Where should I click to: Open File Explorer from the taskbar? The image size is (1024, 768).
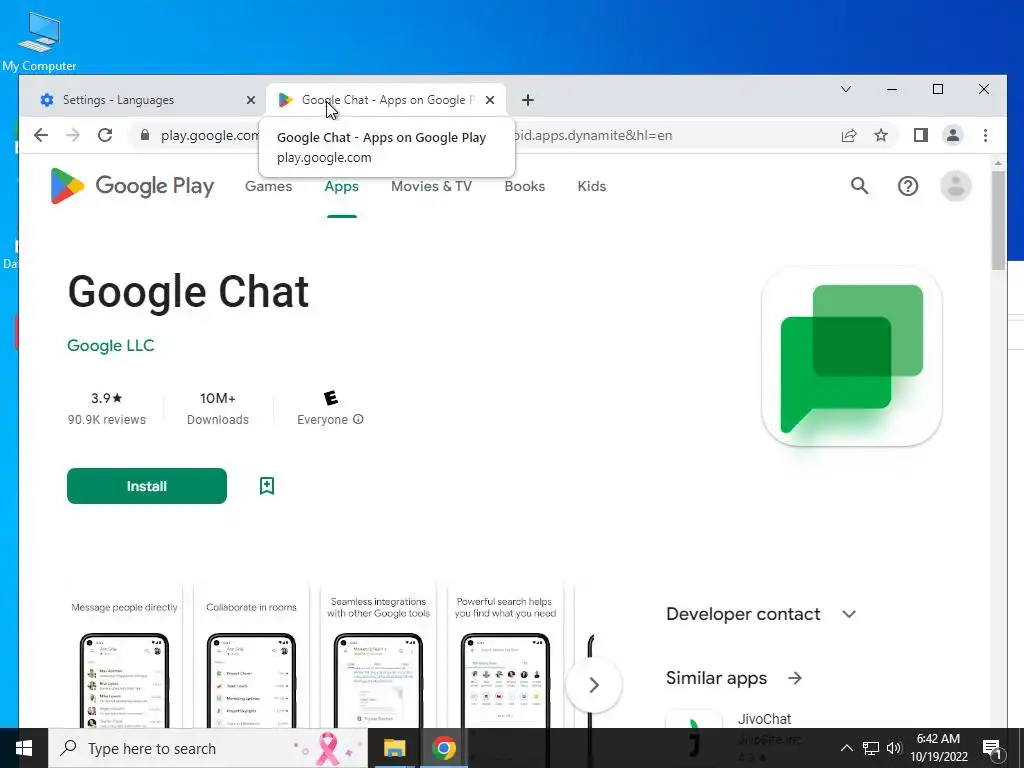[394, 748]
